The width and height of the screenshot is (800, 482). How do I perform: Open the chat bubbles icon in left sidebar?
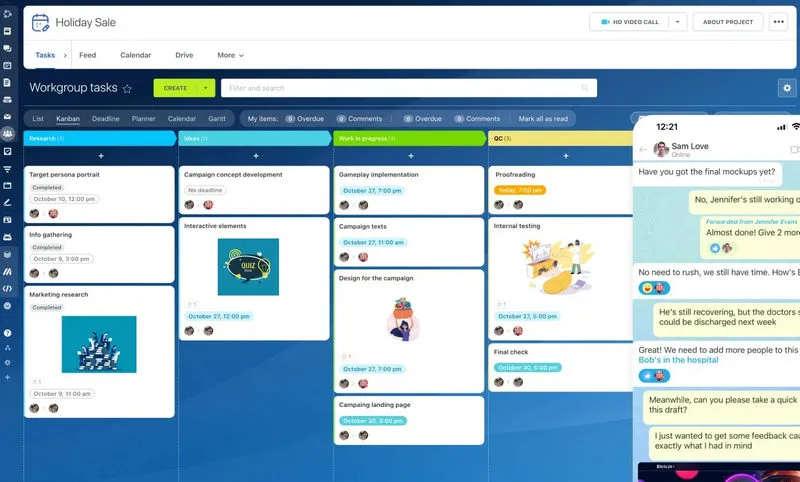[x=7, y=48]
